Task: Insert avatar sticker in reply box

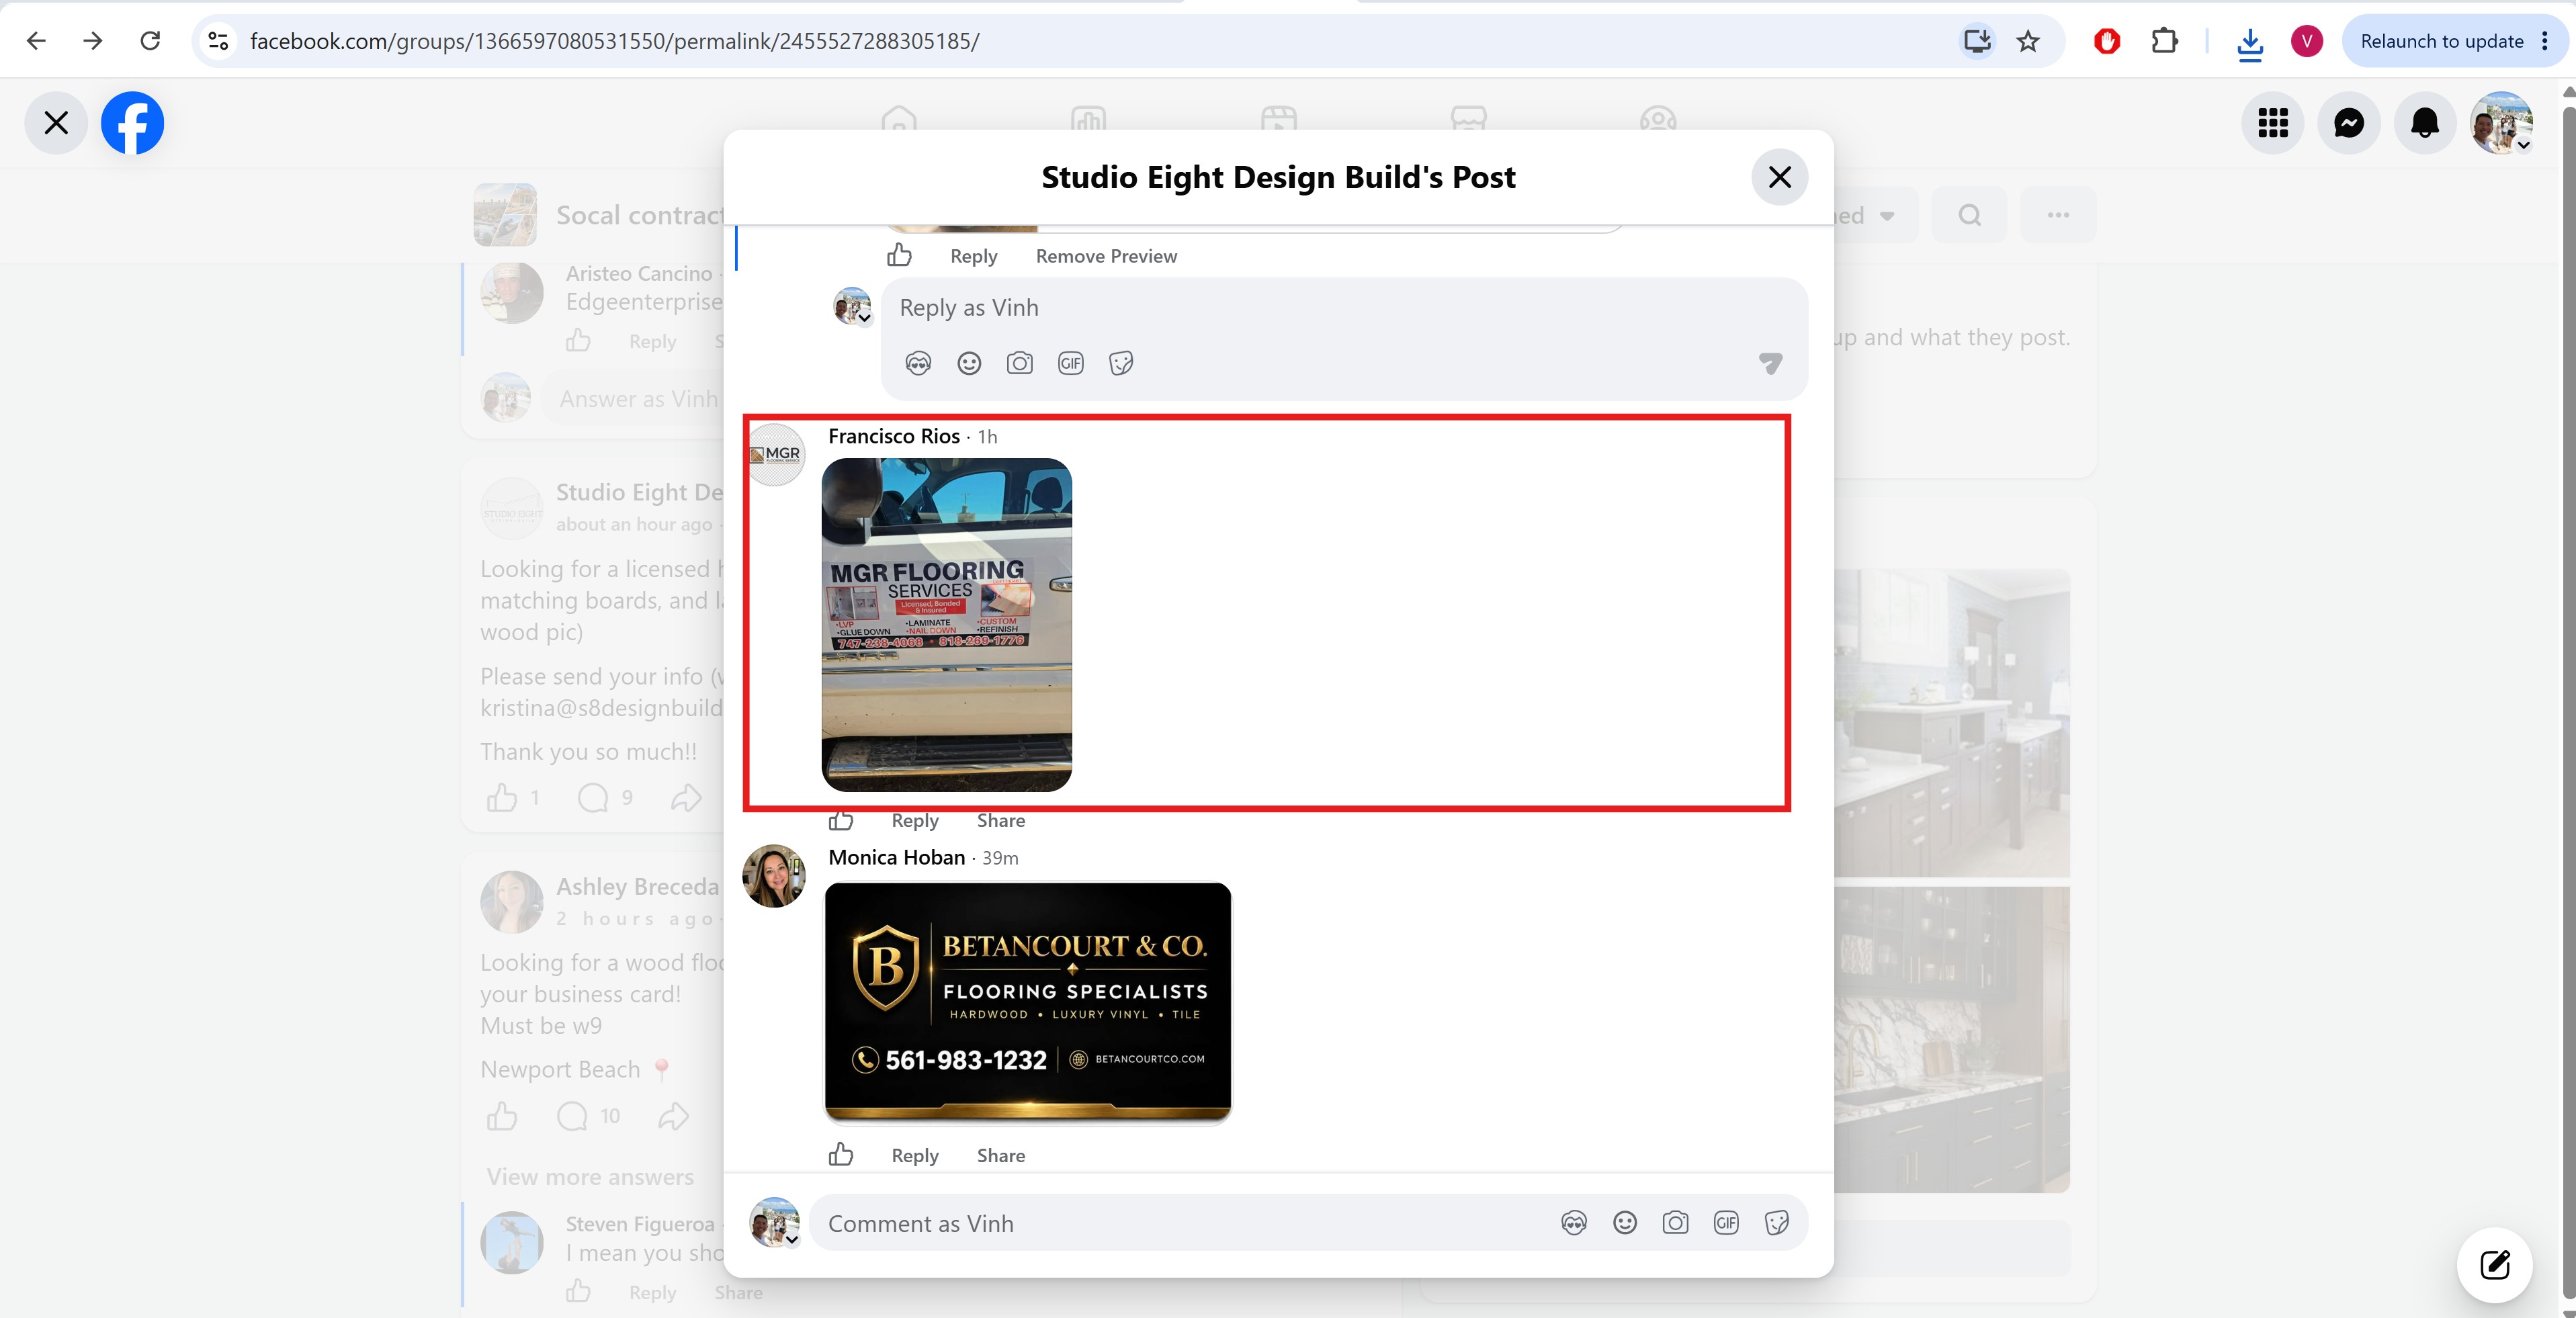Action: pos(918,363)
